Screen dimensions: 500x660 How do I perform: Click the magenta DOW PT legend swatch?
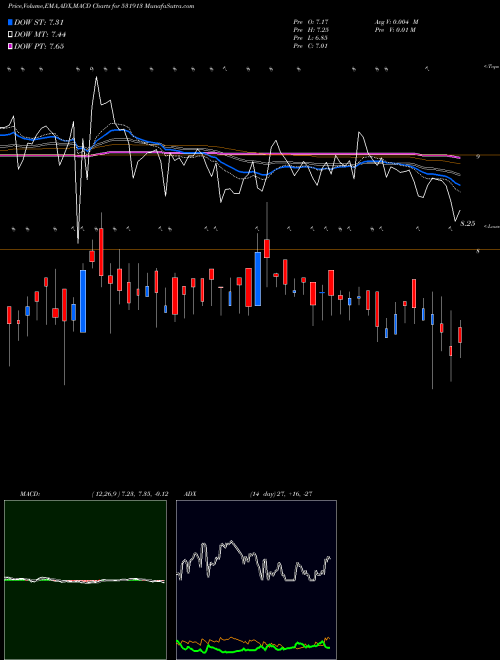coord(10,46)
